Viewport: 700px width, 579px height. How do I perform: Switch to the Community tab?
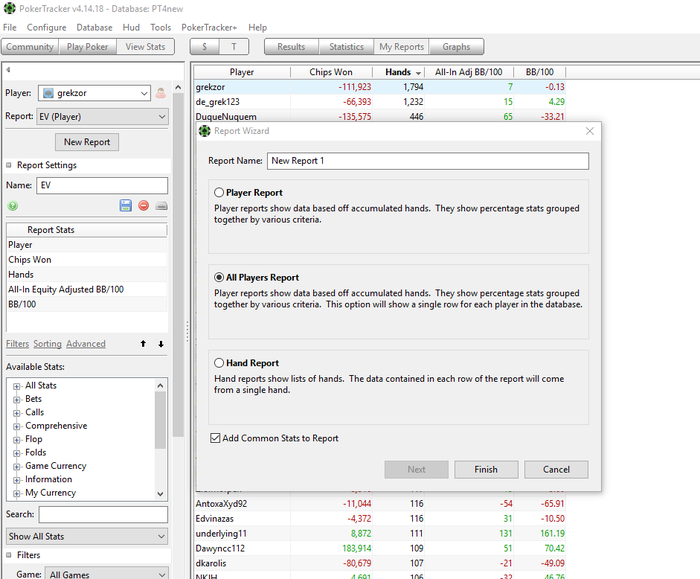(x=30, y=46)
